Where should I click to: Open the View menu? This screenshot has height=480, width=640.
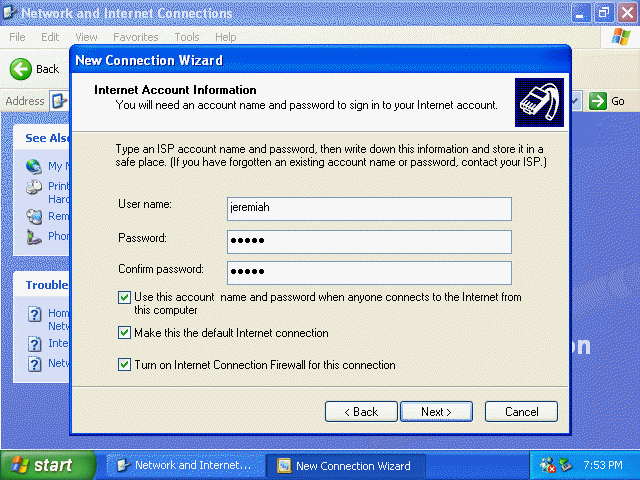[x=86, y=37]
